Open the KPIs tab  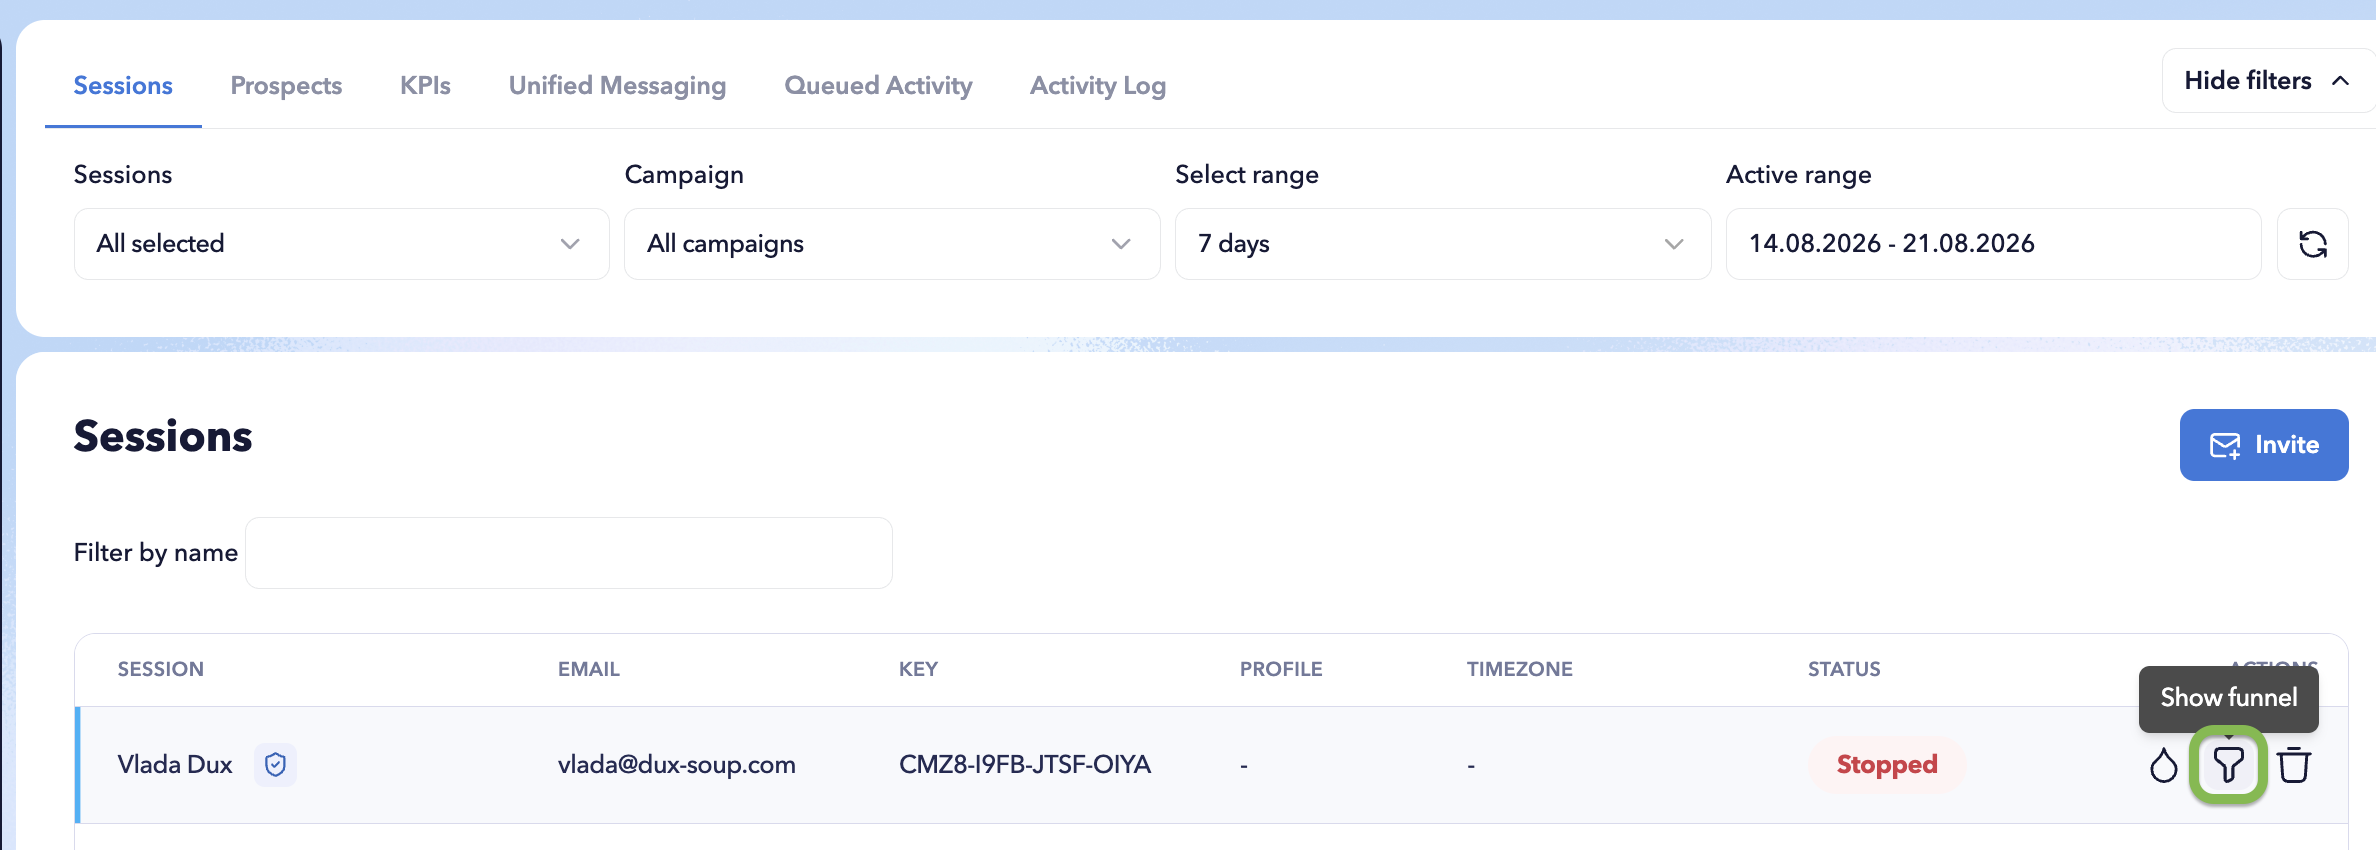pos(425,86)
